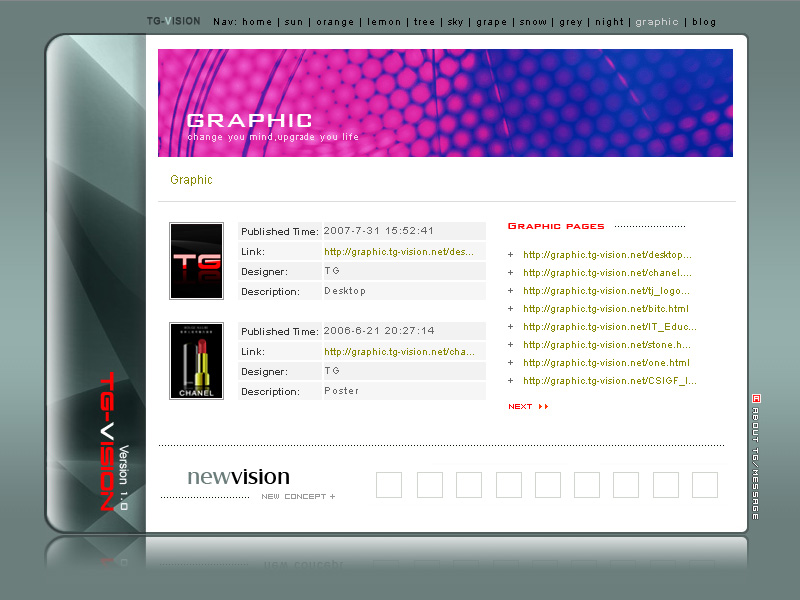Open the tj_logo... link in Graphic Pages

tap(606, 291)
